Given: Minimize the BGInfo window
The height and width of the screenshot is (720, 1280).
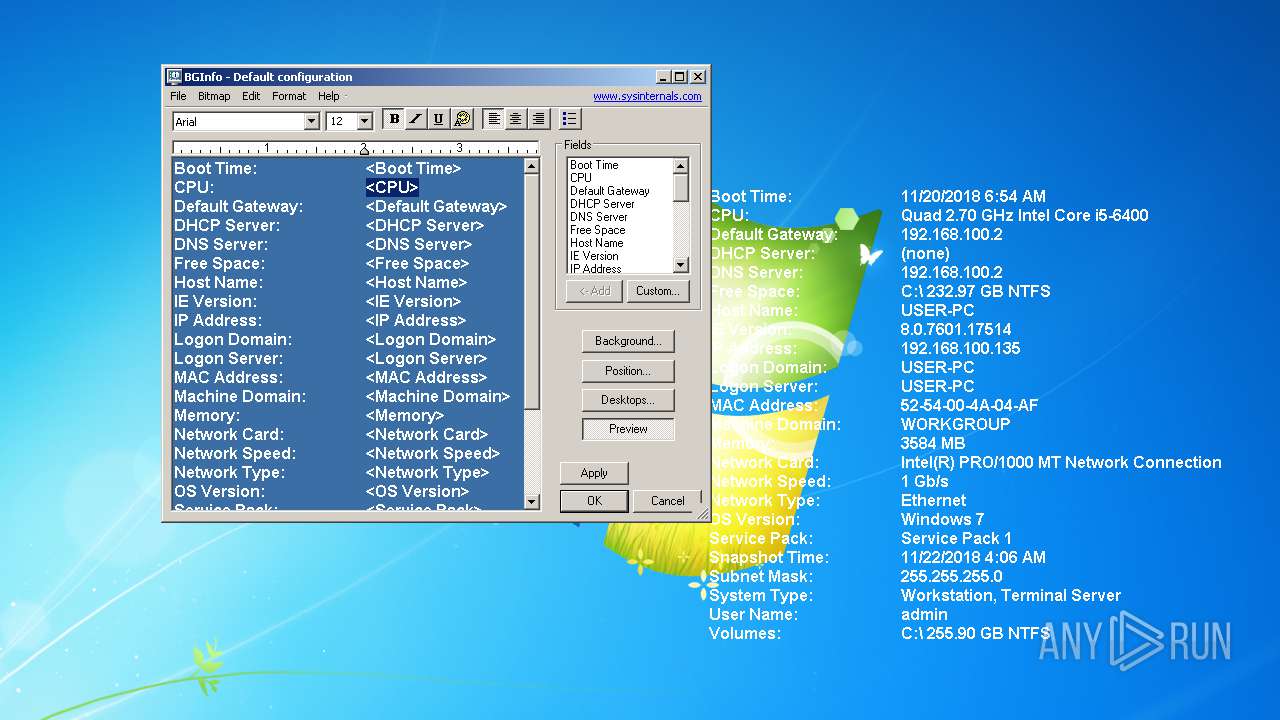Looking at the screenshot, I should pyautogui.click(x=664, y=77).
